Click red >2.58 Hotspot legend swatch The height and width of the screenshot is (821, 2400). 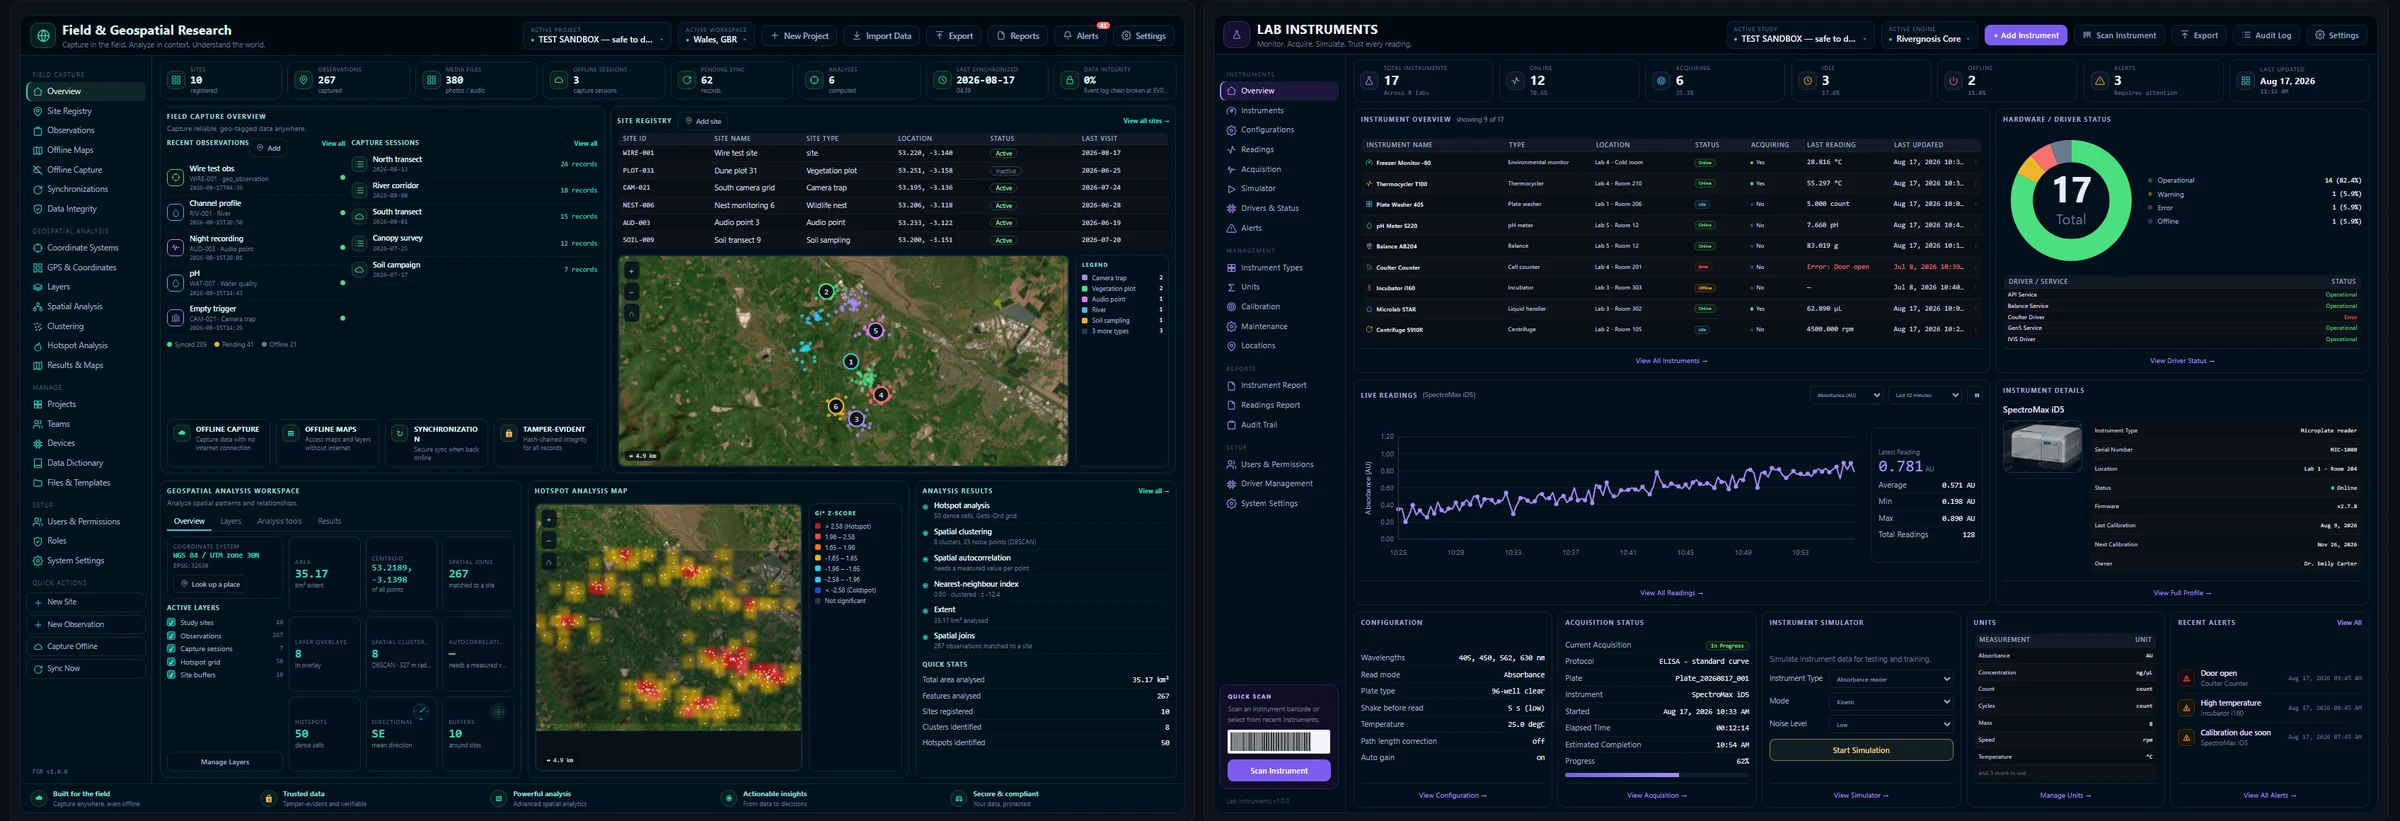coord(818,526)
